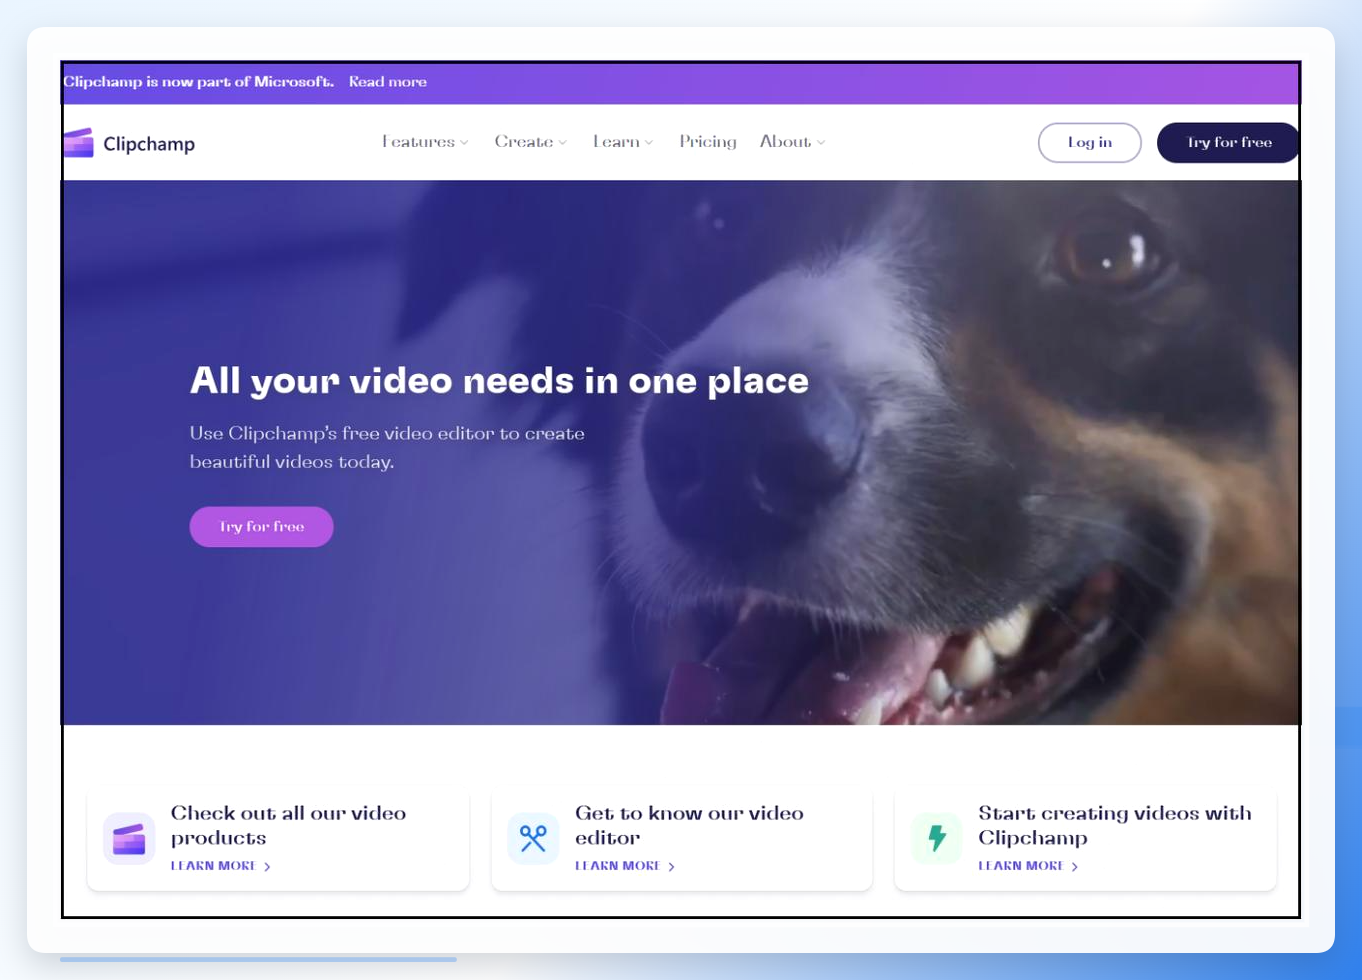Image resolution: width=1362 pixels, height=980 pixels.
Task: Expand the Features dropdown menu
Action: (x=425, y=142)
